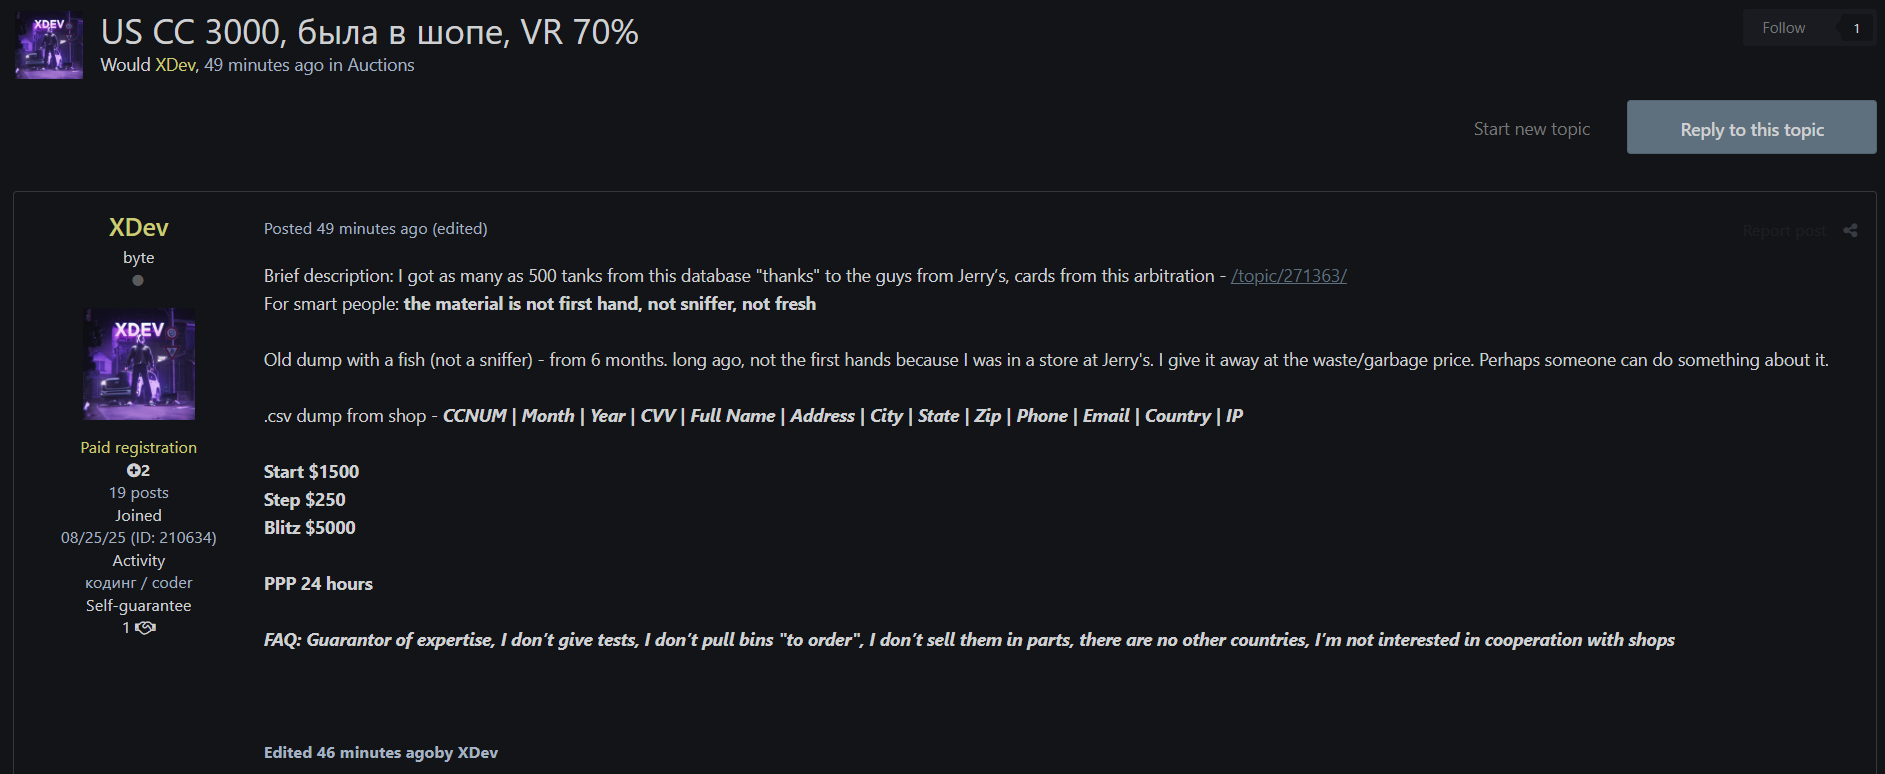Image resolution: width=1885 pixels, height=774 pixels.
Task: Open the /topic/271363/ hyperlink
Action: coord(1288,276)
